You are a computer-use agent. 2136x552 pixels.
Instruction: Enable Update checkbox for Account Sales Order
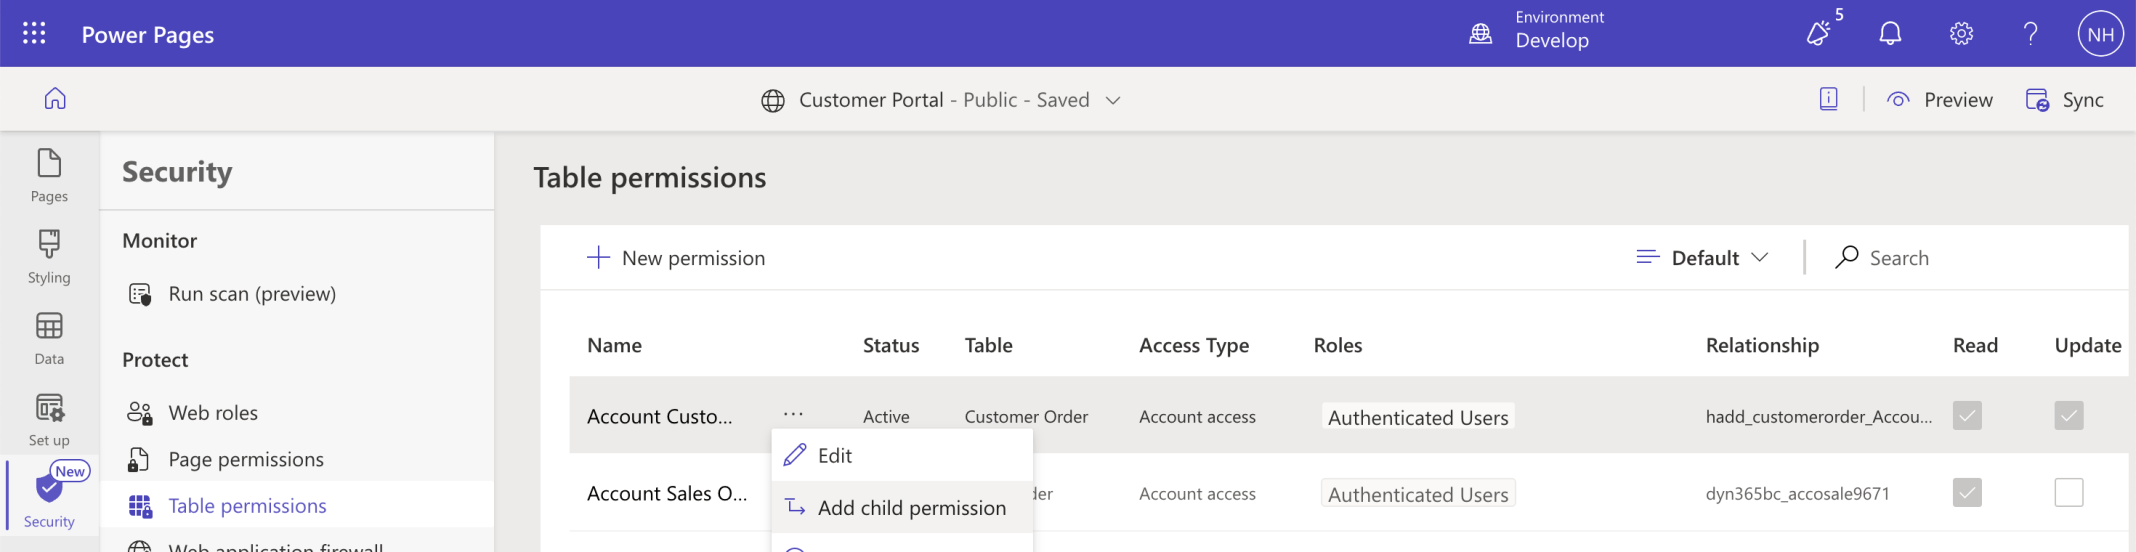click(2068, 493)
